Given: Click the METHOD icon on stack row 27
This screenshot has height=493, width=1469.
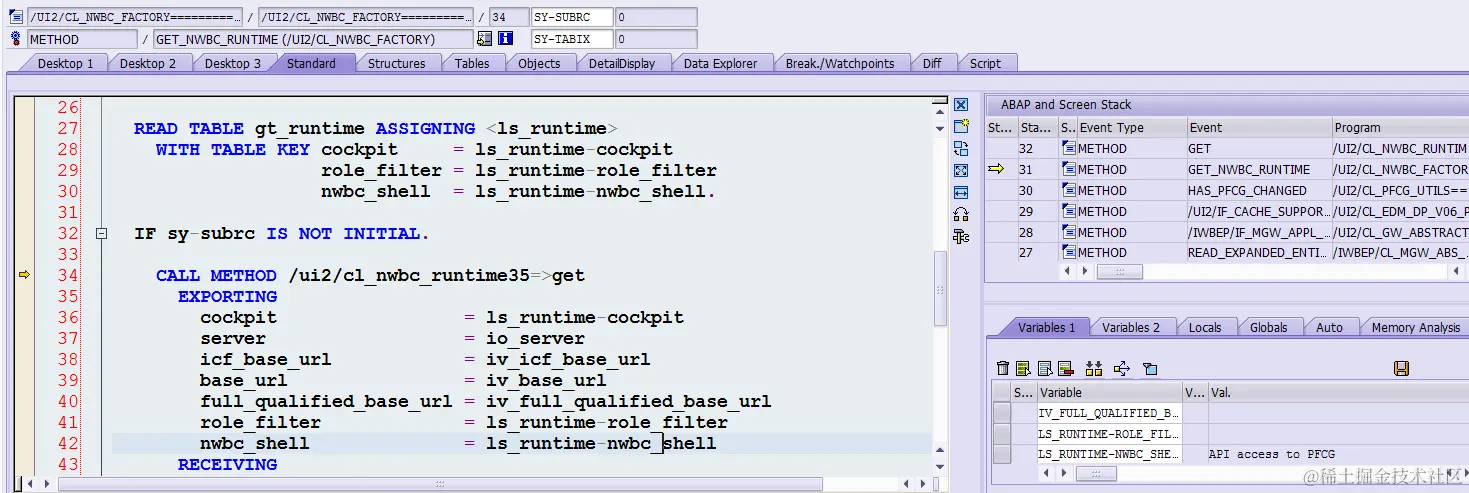Looking at the screenshot, I should pos(1068,253).
